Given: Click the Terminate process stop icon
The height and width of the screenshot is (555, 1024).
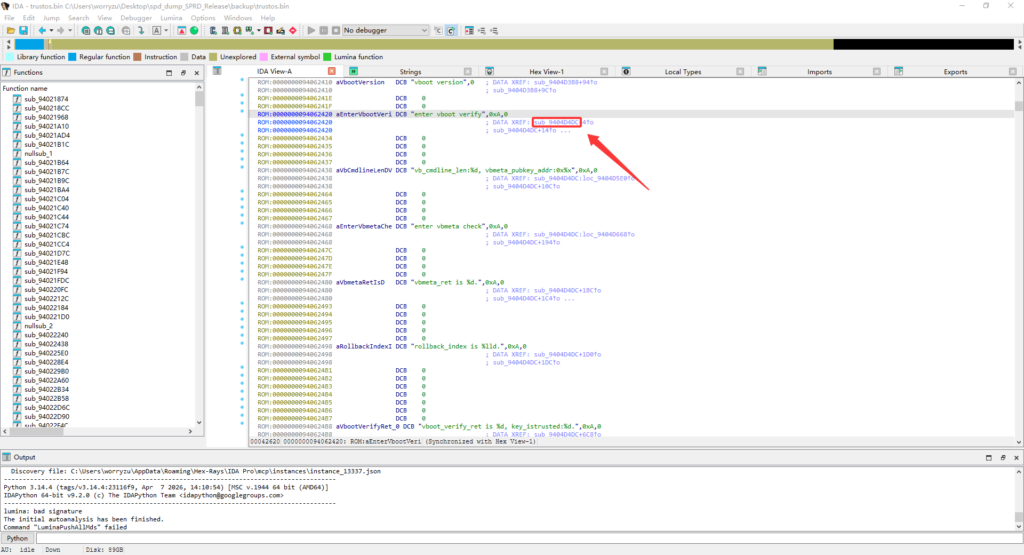Looking at the screenshot, I should pos(336,31).
